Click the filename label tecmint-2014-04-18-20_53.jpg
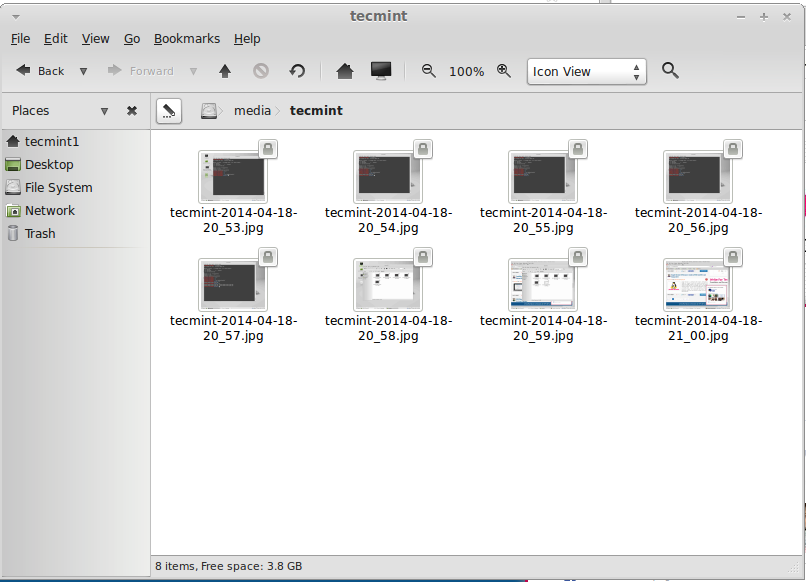Image resolution: width=806 pixels, height=582 pixels. (x=233, y=220)
